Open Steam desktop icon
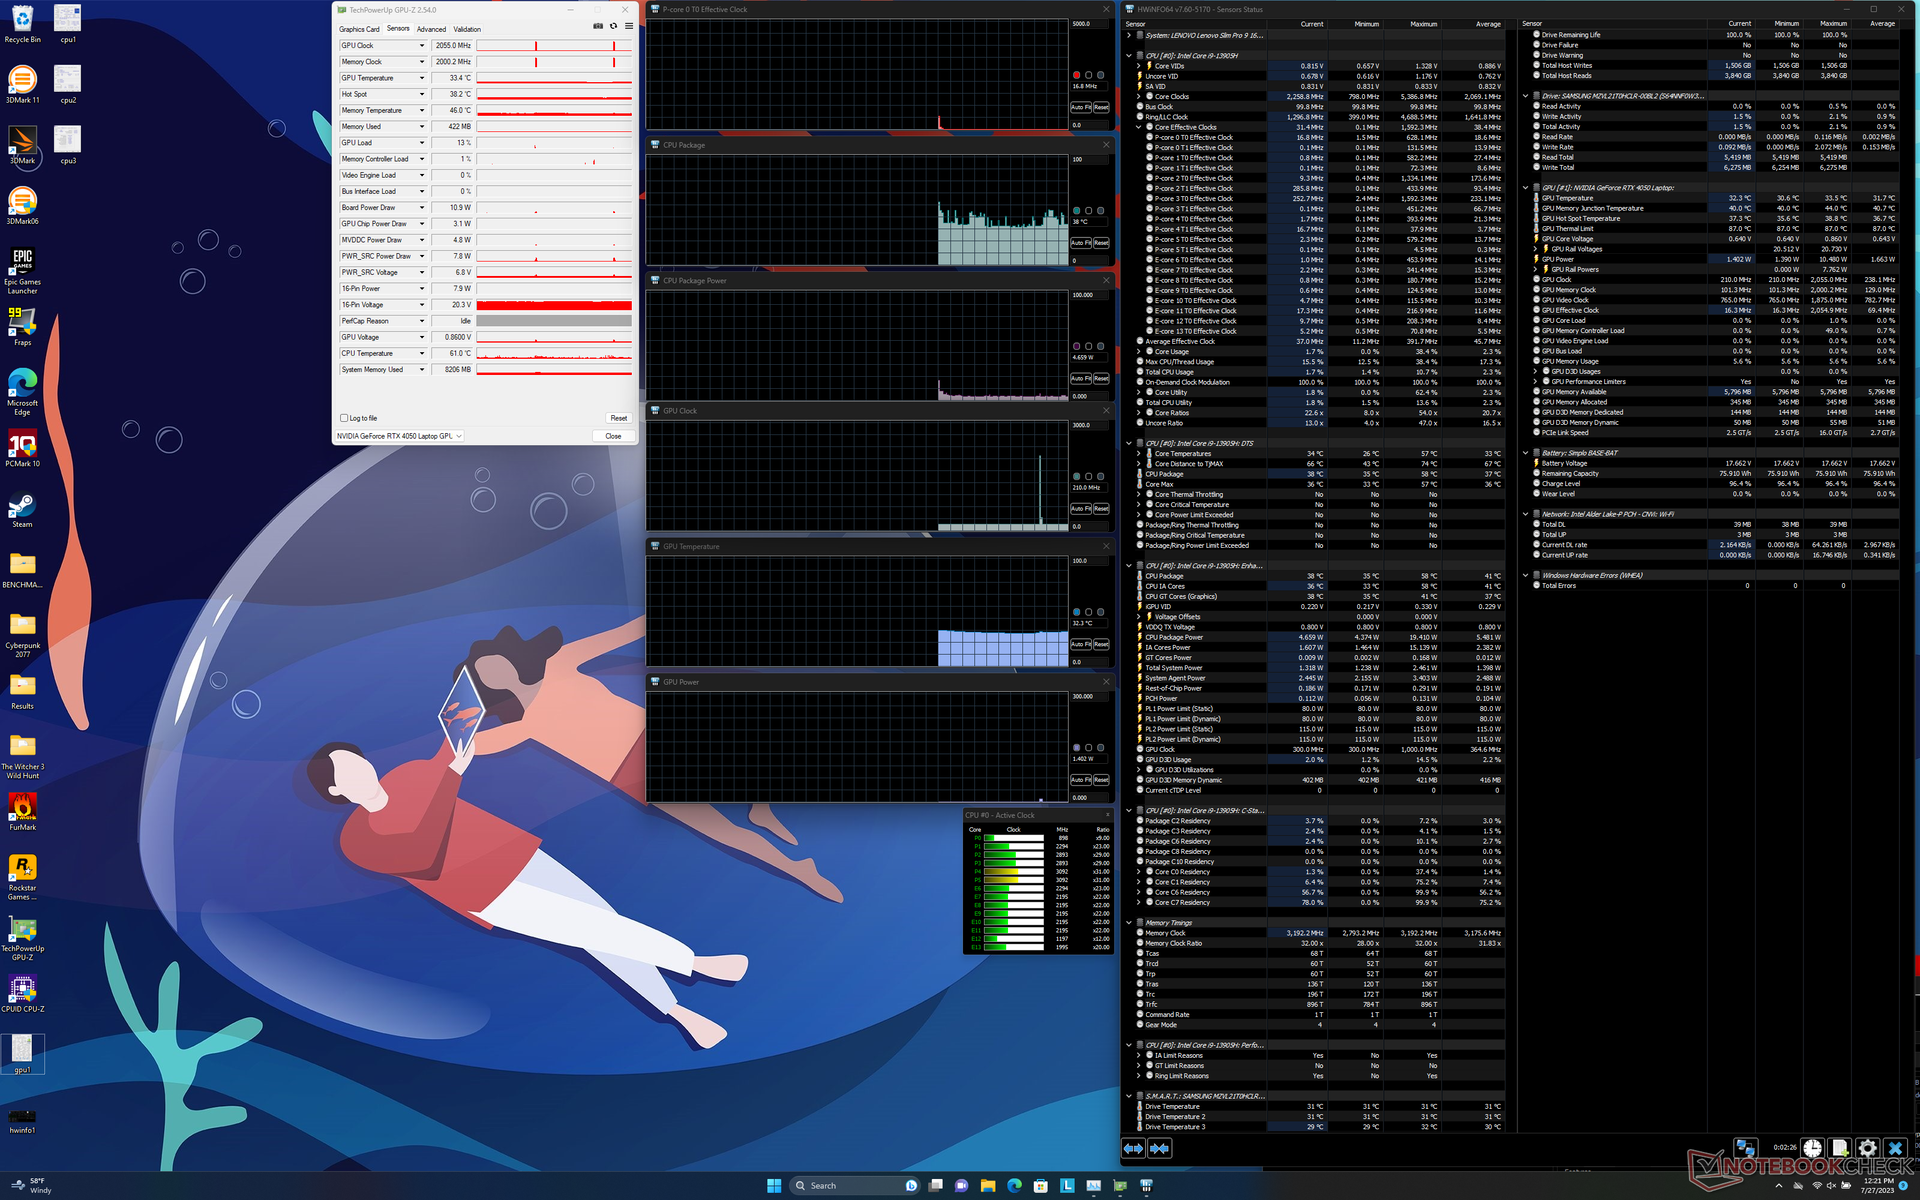Screen dimensions: 1920x1200 tap(22, 509)
